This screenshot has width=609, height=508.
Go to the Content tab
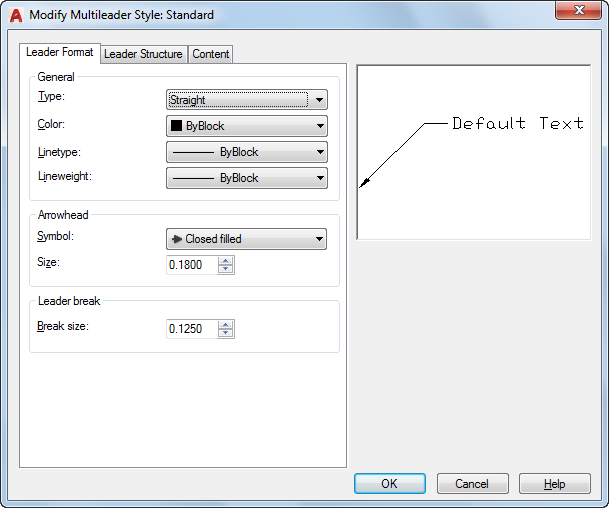click(210, 54)
